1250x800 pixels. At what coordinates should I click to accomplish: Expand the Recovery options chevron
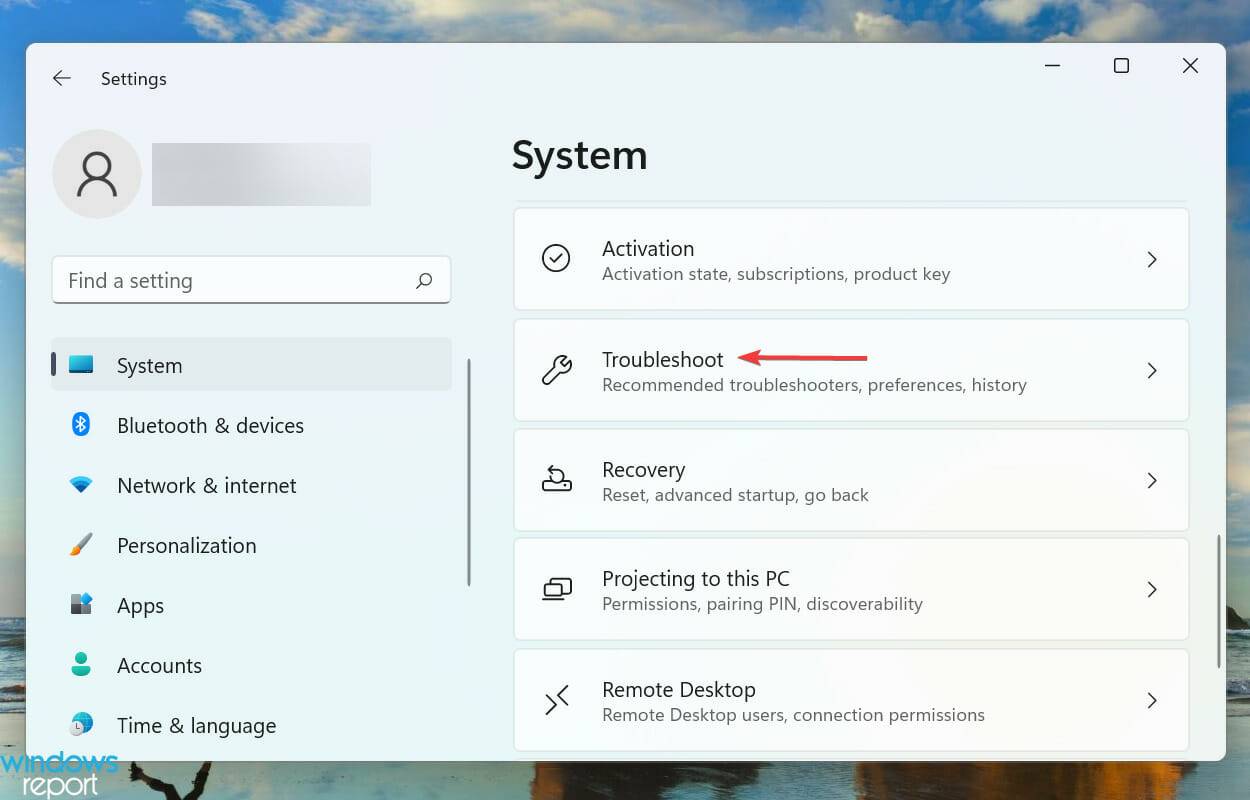pos(1152,479)
